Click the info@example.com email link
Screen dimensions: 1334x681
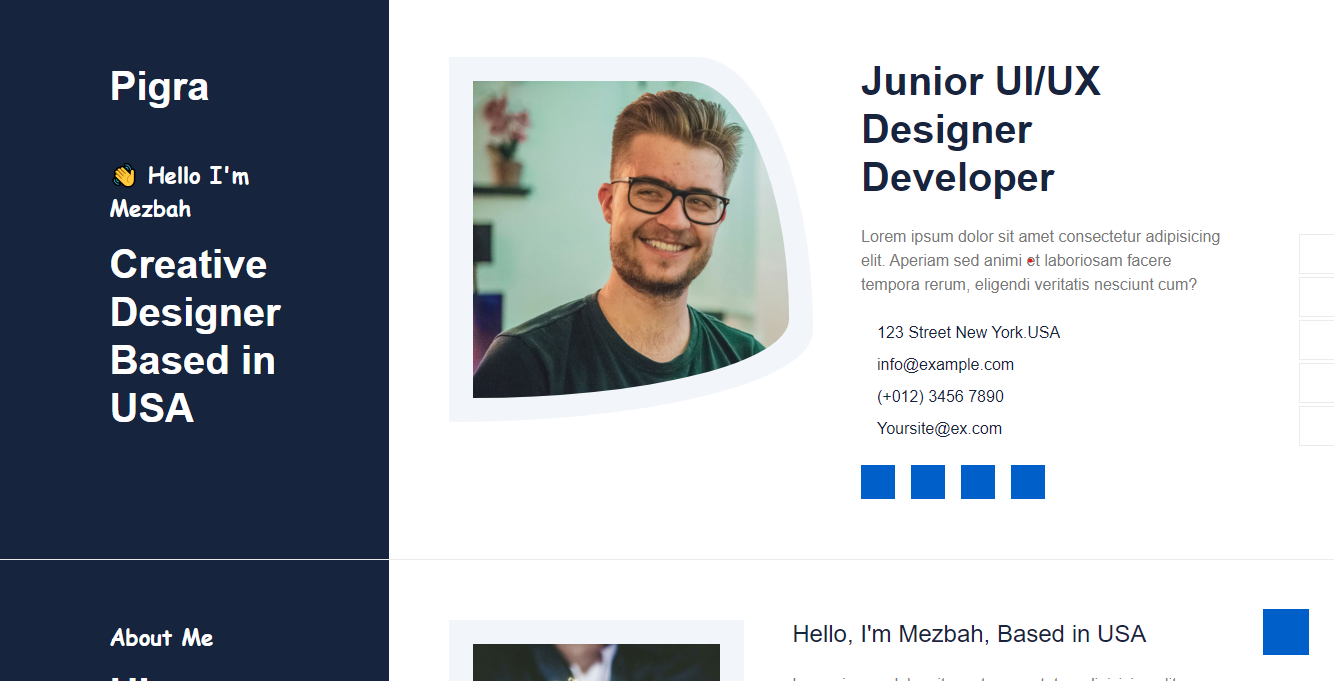tap(945, 364)
